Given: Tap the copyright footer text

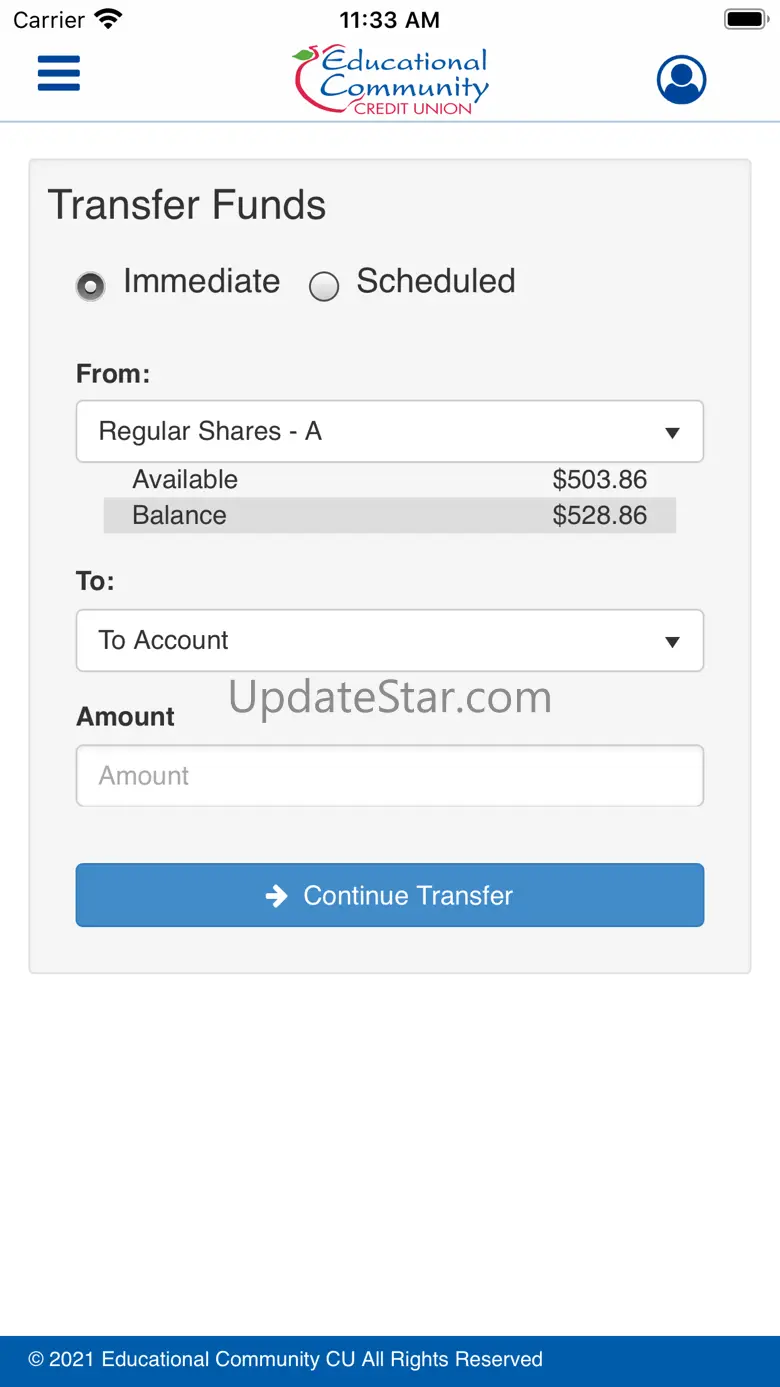Looking at the screenshot, I should 286,1359.
